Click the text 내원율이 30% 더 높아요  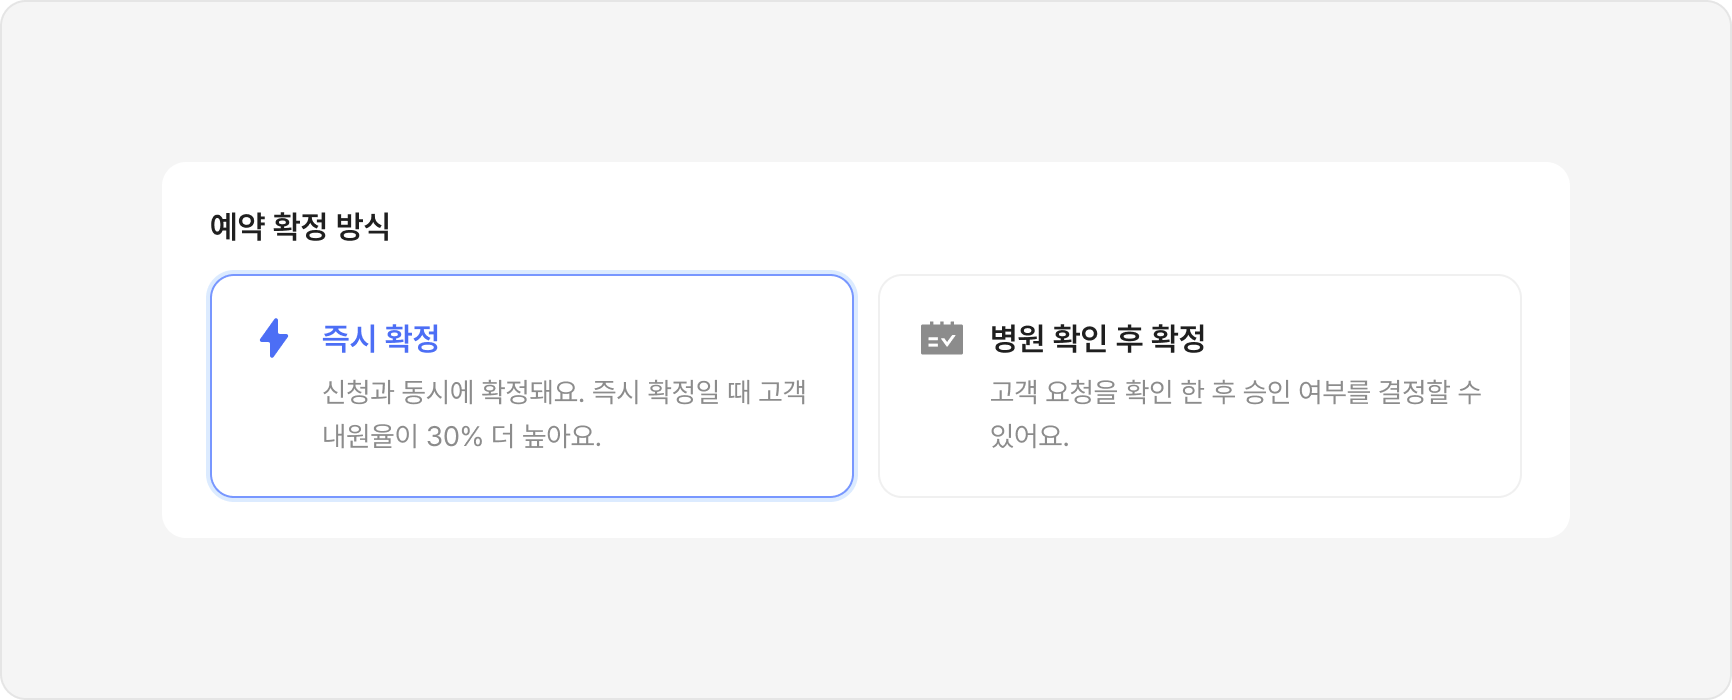(x=461, y=437)
